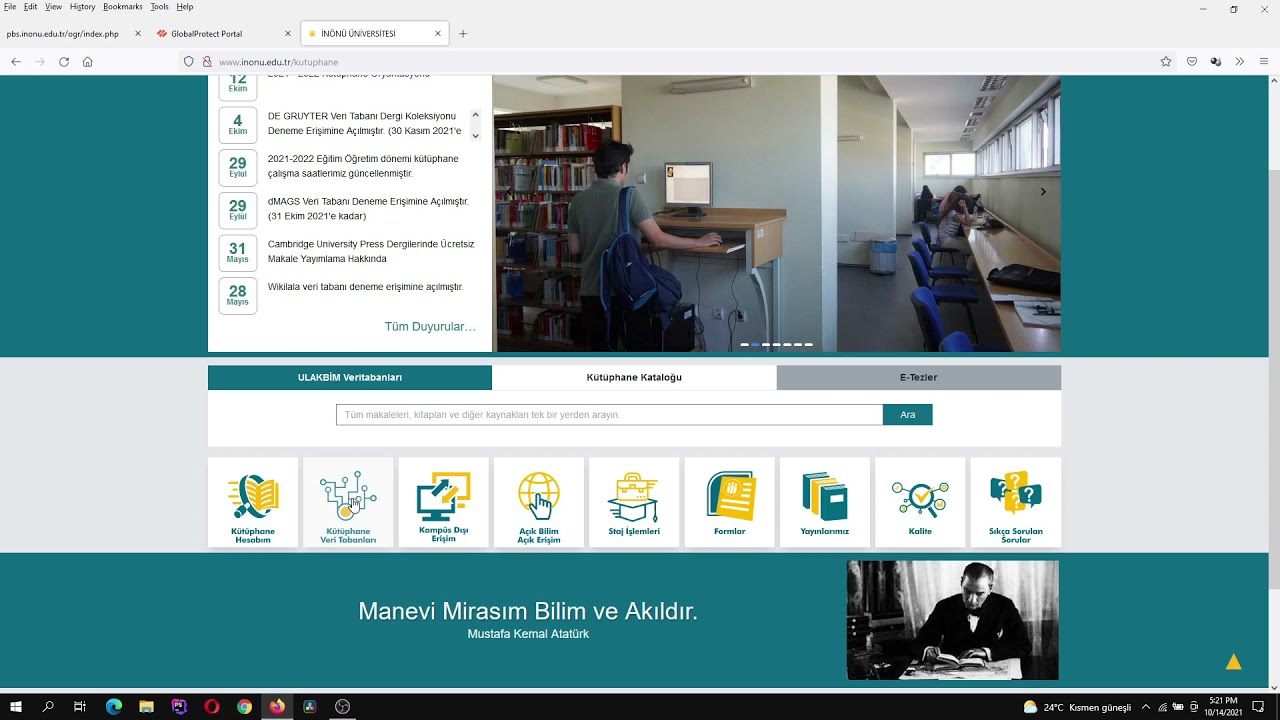Open the Tools menu
The width and height of the screenshot is (1280, 720).
(159, 7)
